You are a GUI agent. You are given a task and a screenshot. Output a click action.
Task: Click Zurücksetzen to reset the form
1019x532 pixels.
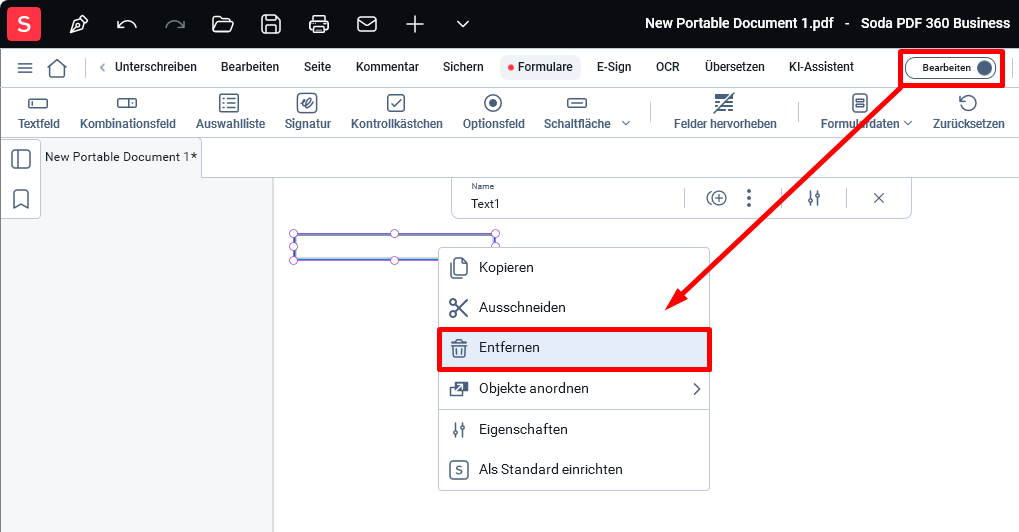[x=968, y=112]
